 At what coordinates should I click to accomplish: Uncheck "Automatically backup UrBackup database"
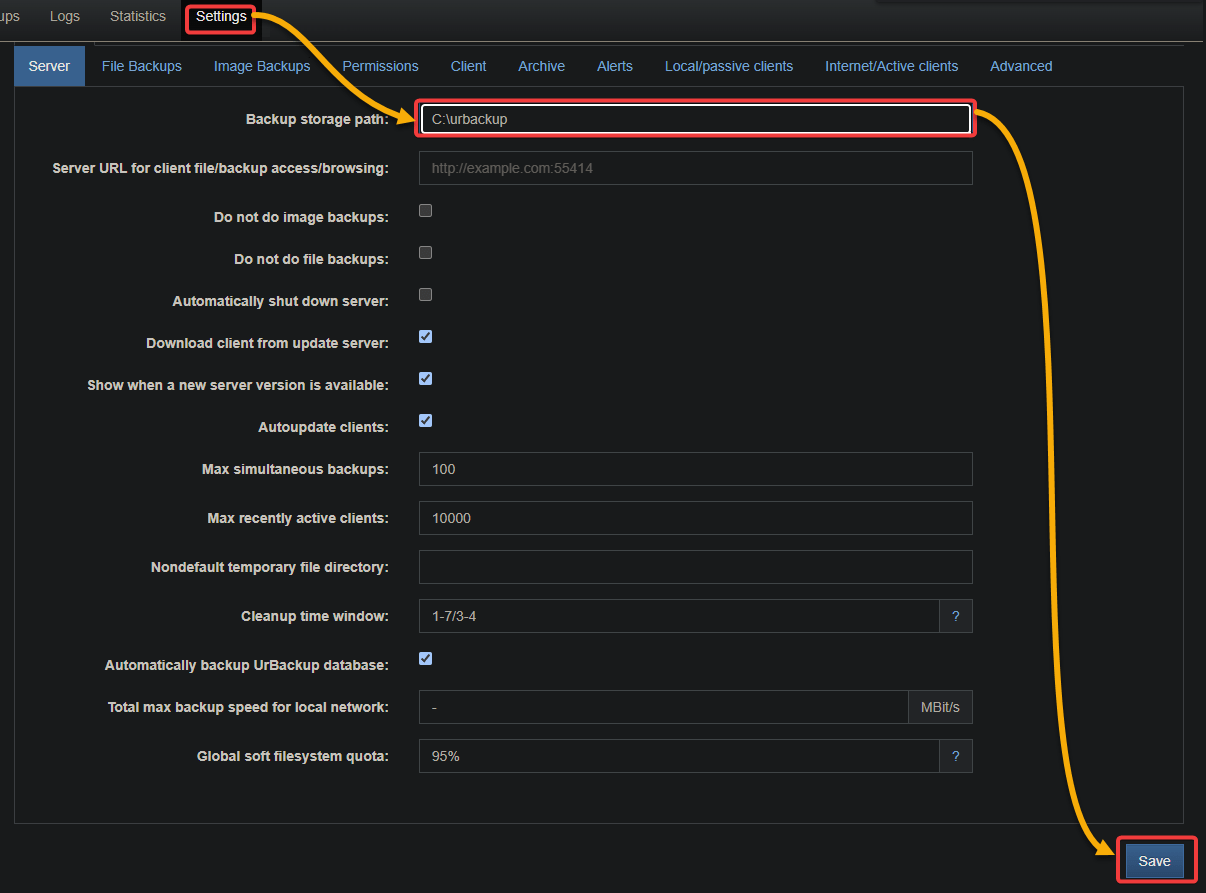tap(425, 658)
